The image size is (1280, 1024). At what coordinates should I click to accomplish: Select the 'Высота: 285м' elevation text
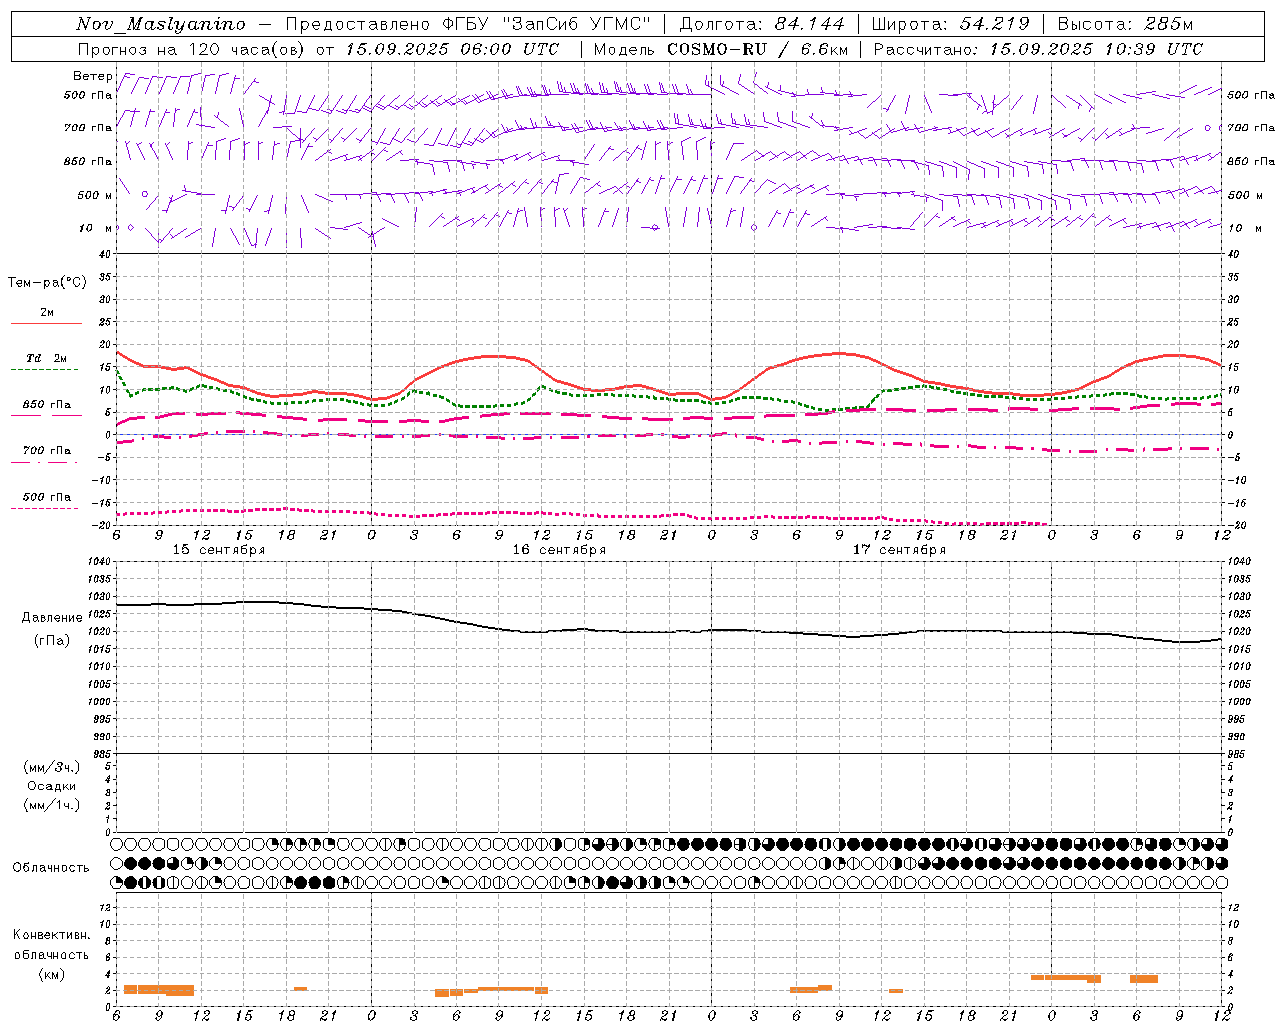tap(1125, 24)
